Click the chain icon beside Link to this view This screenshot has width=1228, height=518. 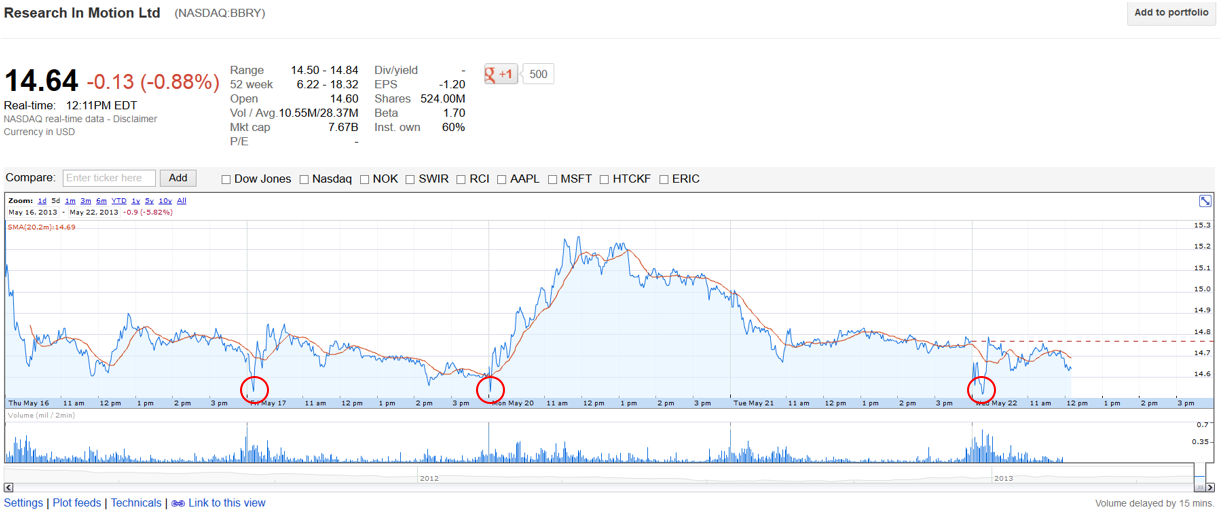[x=178, y=503]
